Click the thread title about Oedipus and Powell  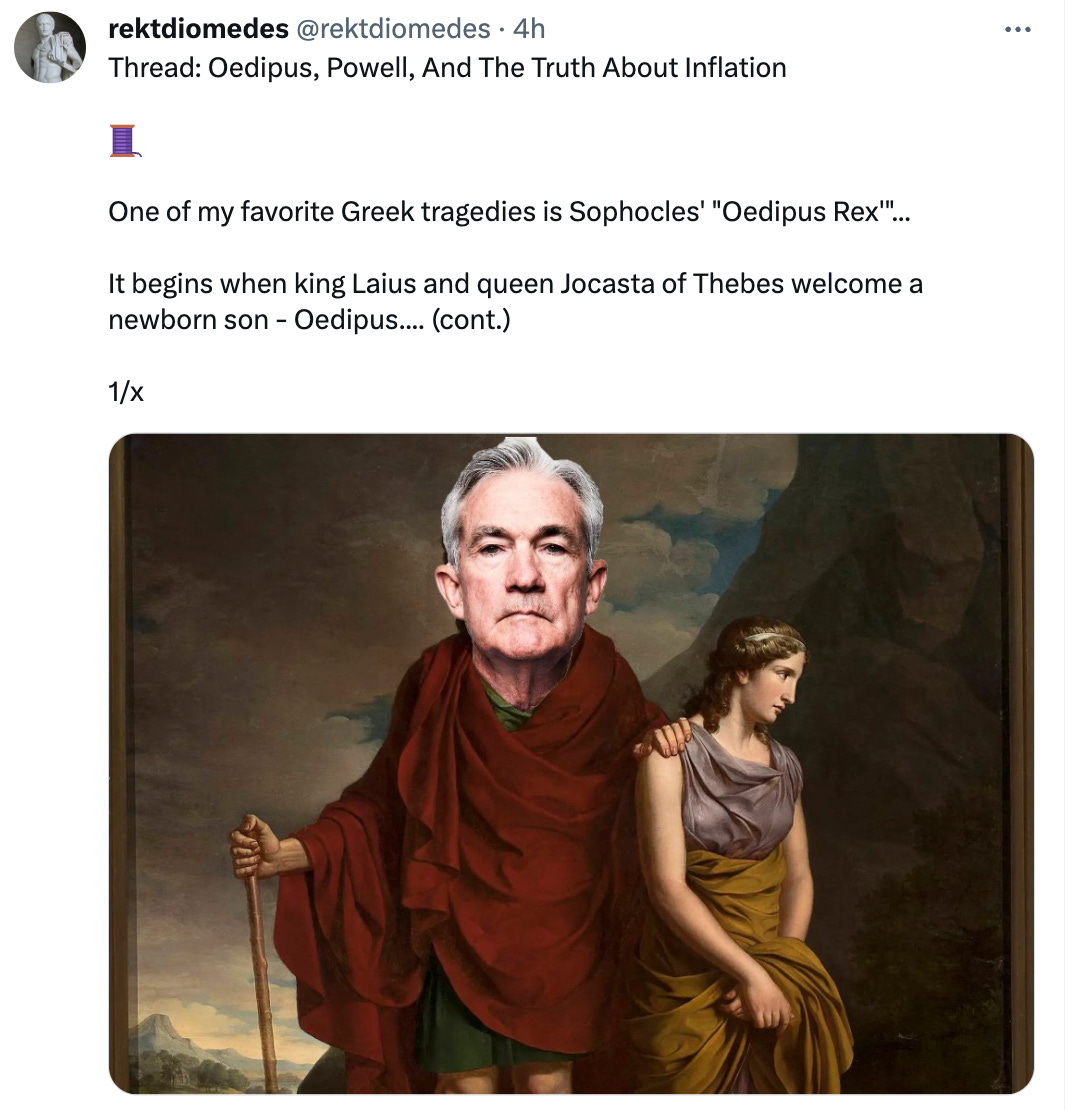(447, 68)
